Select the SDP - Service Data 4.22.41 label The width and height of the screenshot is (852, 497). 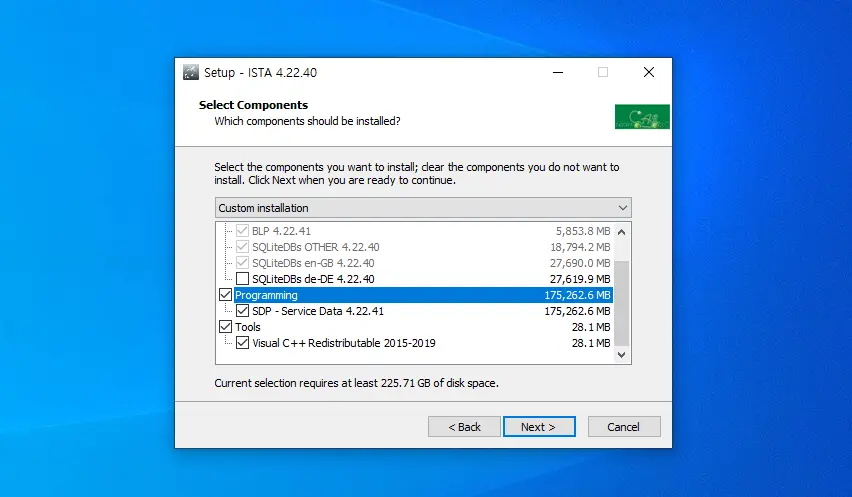318,311
